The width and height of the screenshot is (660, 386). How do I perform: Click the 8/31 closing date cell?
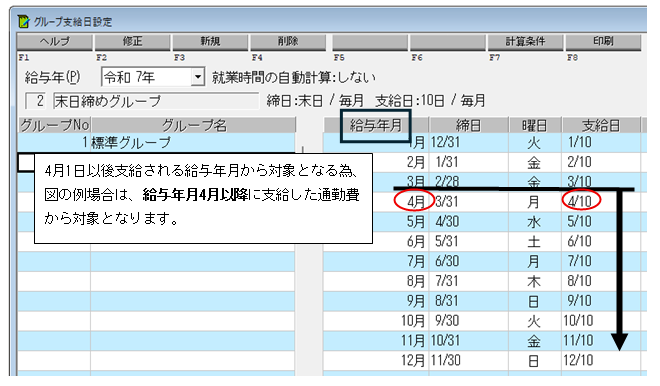coord(468,301)
